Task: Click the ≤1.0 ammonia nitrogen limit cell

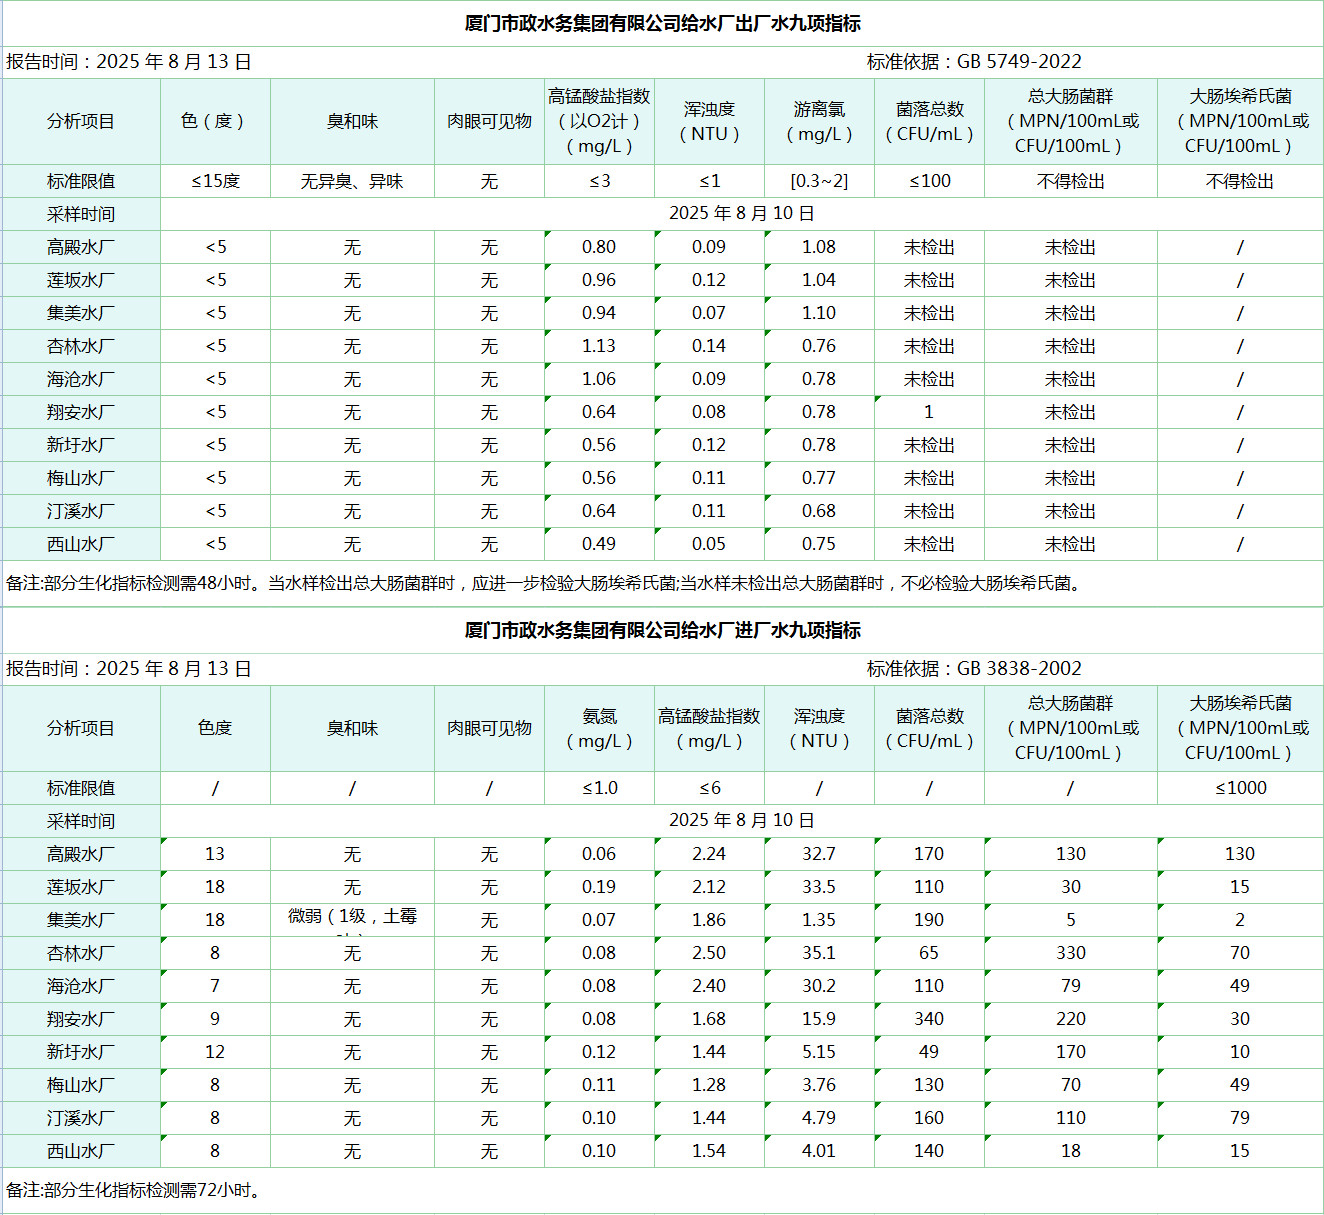Action: [x=599, y=788]
